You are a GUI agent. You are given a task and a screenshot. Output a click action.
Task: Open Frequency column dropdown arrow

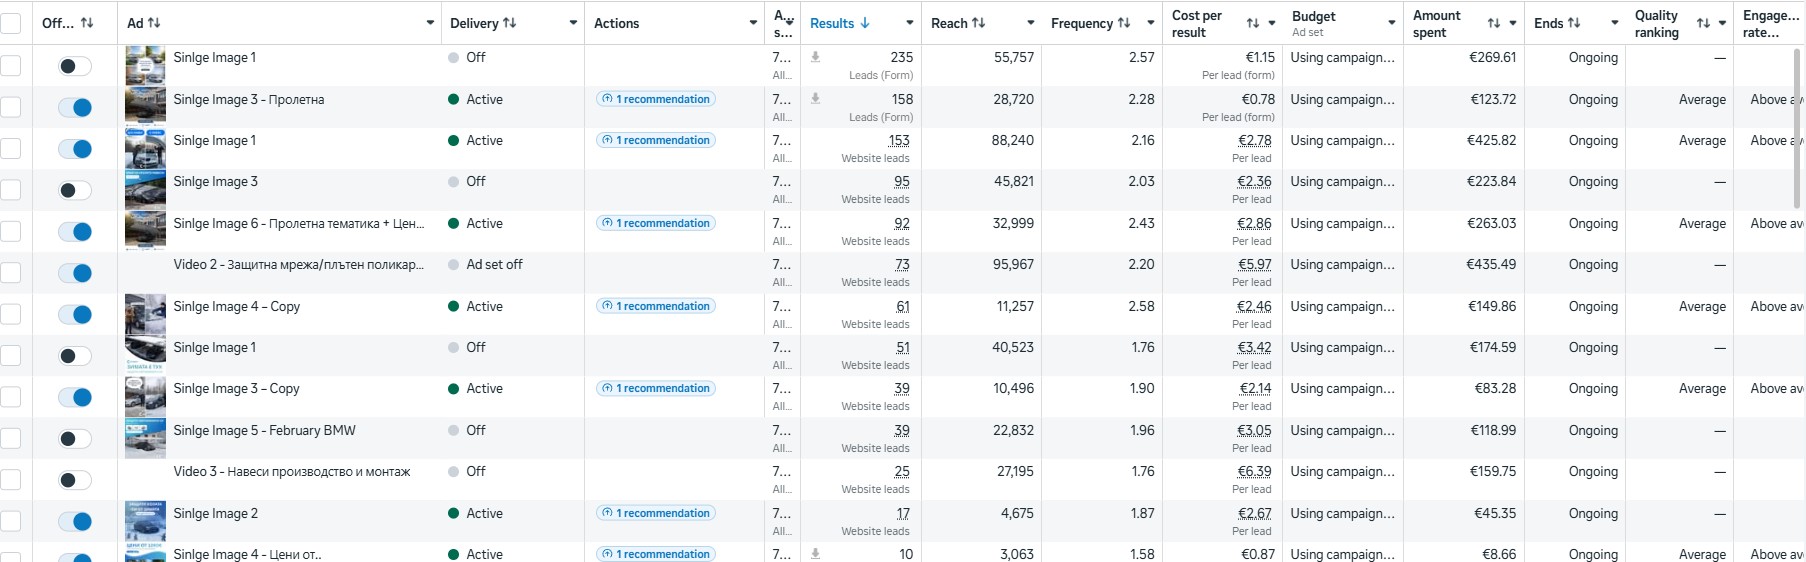click(1151, 23)
